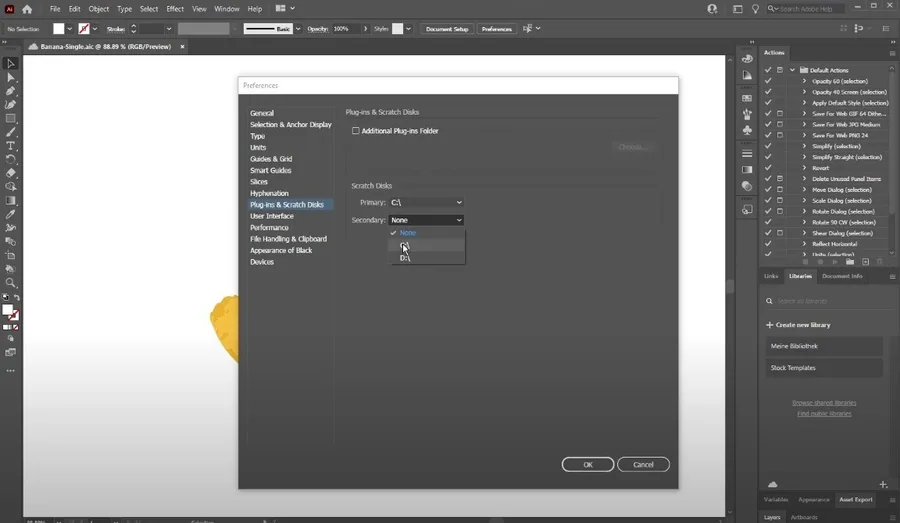Open the Transparency panel icon
The height and width of the screenshot is (523, 900).
tap(747, 186)
